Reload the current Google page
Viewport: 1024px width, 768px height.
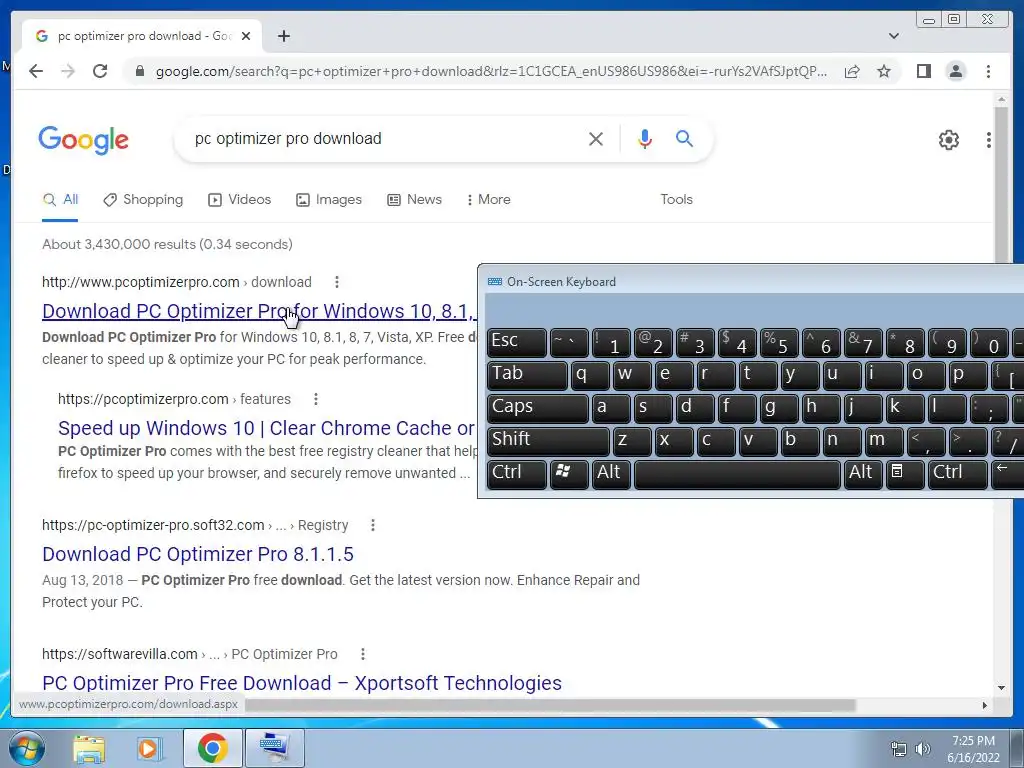[100, 71]
